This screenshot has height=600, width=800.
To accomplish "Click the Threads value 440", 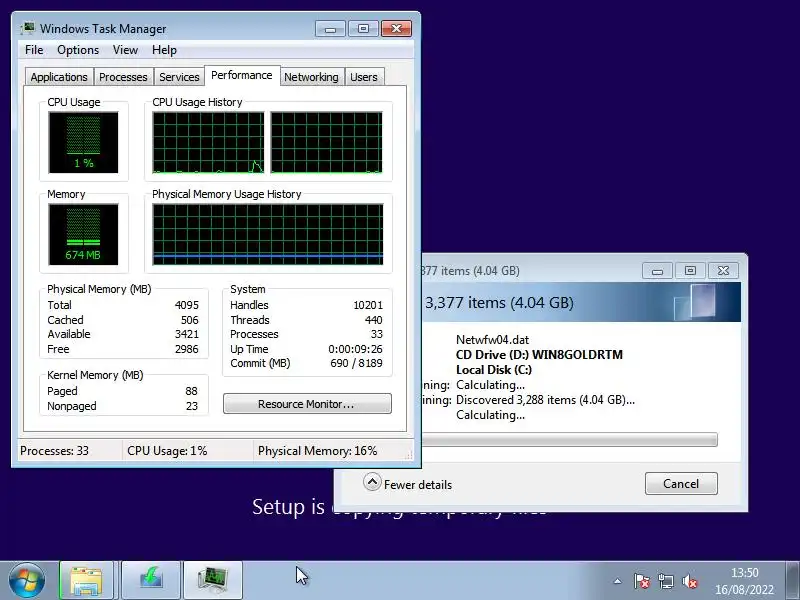I will [373, 320].
